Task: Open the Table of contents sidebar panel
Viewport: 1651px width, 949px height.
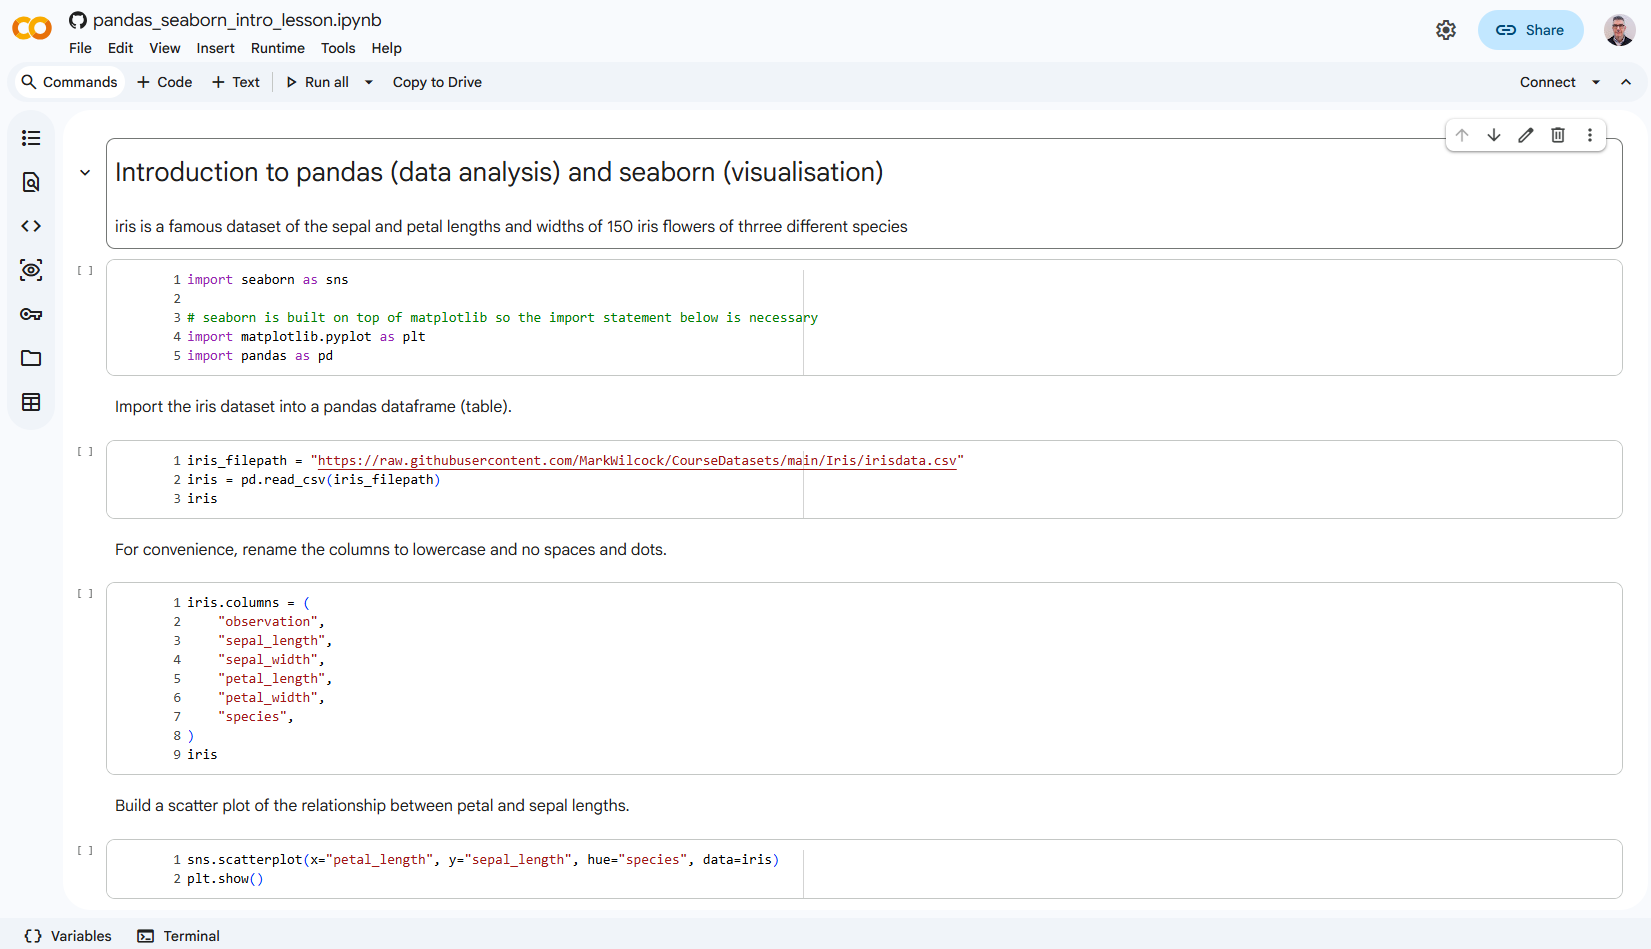Action: pos(31,137)
